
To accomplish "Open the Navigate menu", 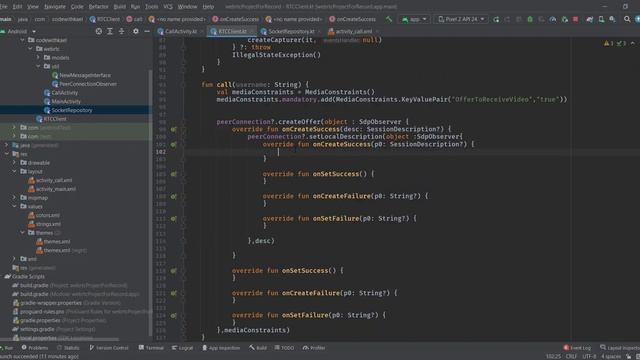I will pos(55,7).
